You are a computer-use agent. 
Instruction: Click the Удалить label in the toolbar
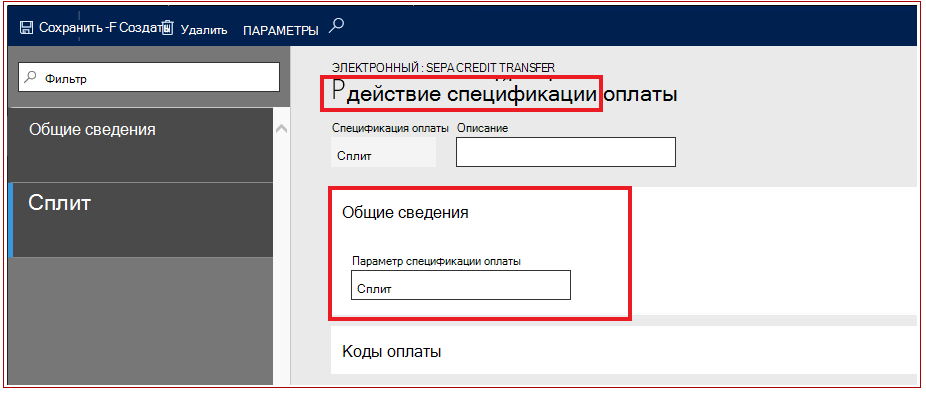pyautogui.click(x=204, y=30)
